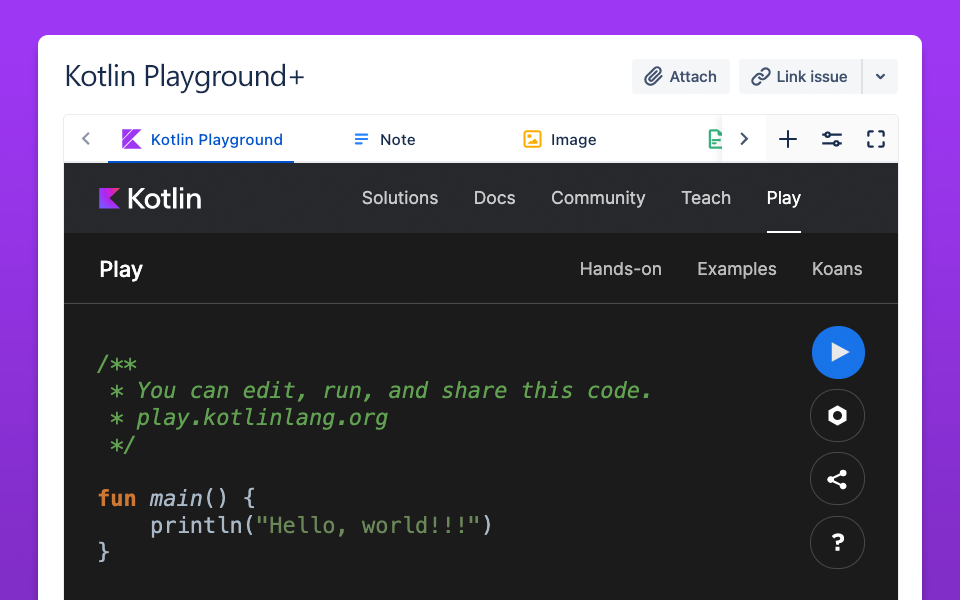Click the Note tab's orange lines icon
The height and width of the screenshot is (600, 960).
tap(361, 139)
